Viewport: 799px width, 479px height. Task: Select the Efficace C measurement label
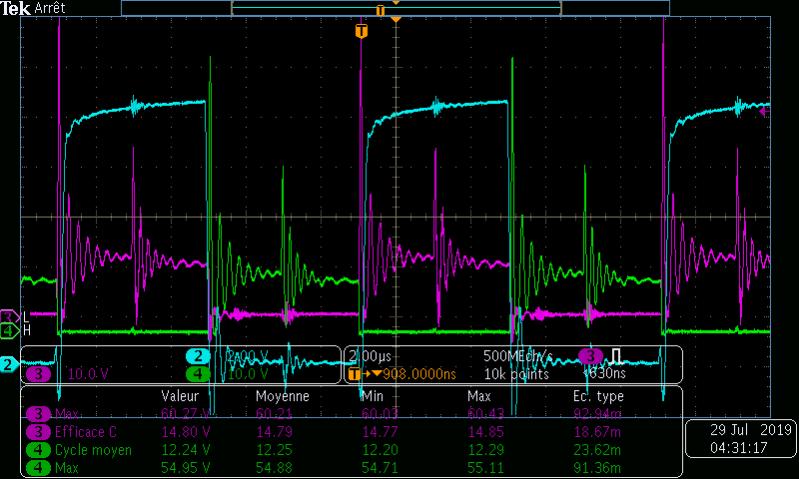click(86, 432)
